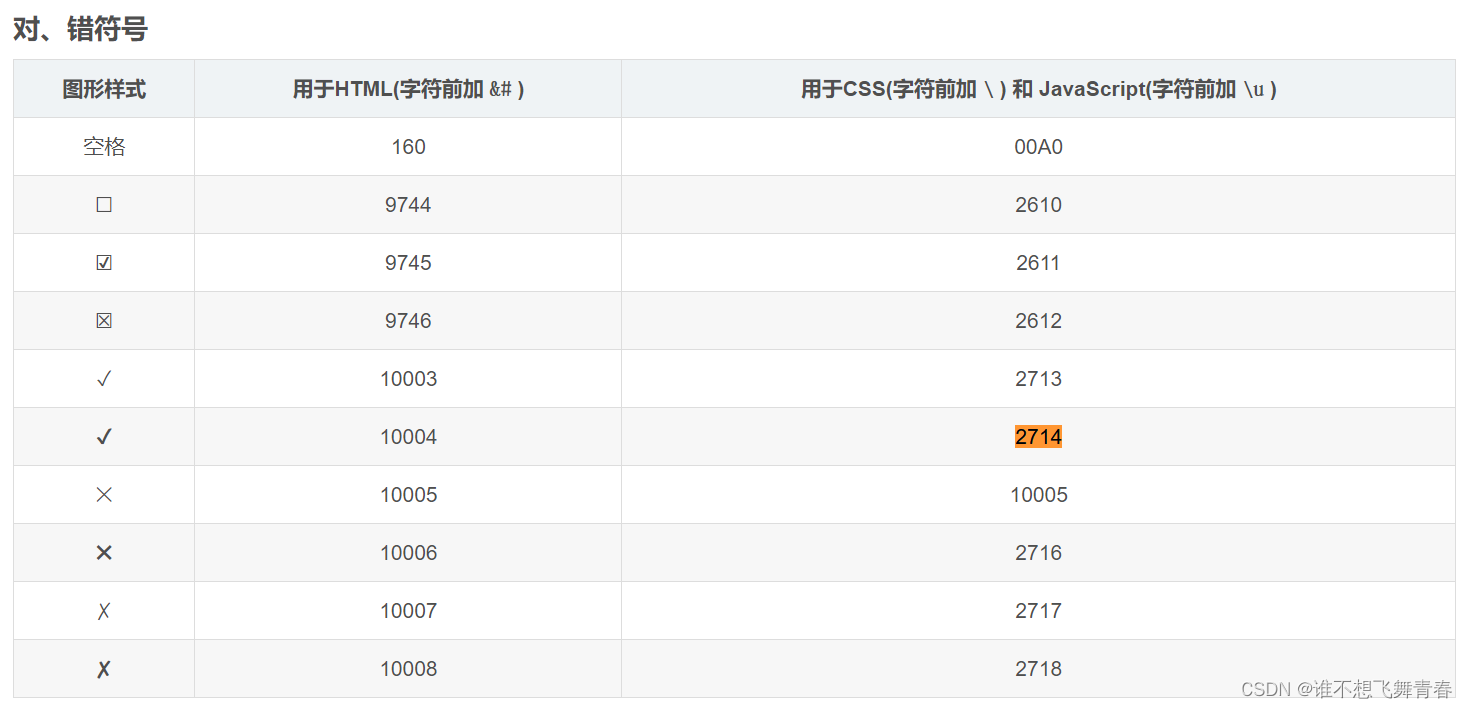1468x708 pixels.
Task: Select the thin cross symbol in 2716 row's predecessor, HTML 10005 row
Action: (104, 495)
